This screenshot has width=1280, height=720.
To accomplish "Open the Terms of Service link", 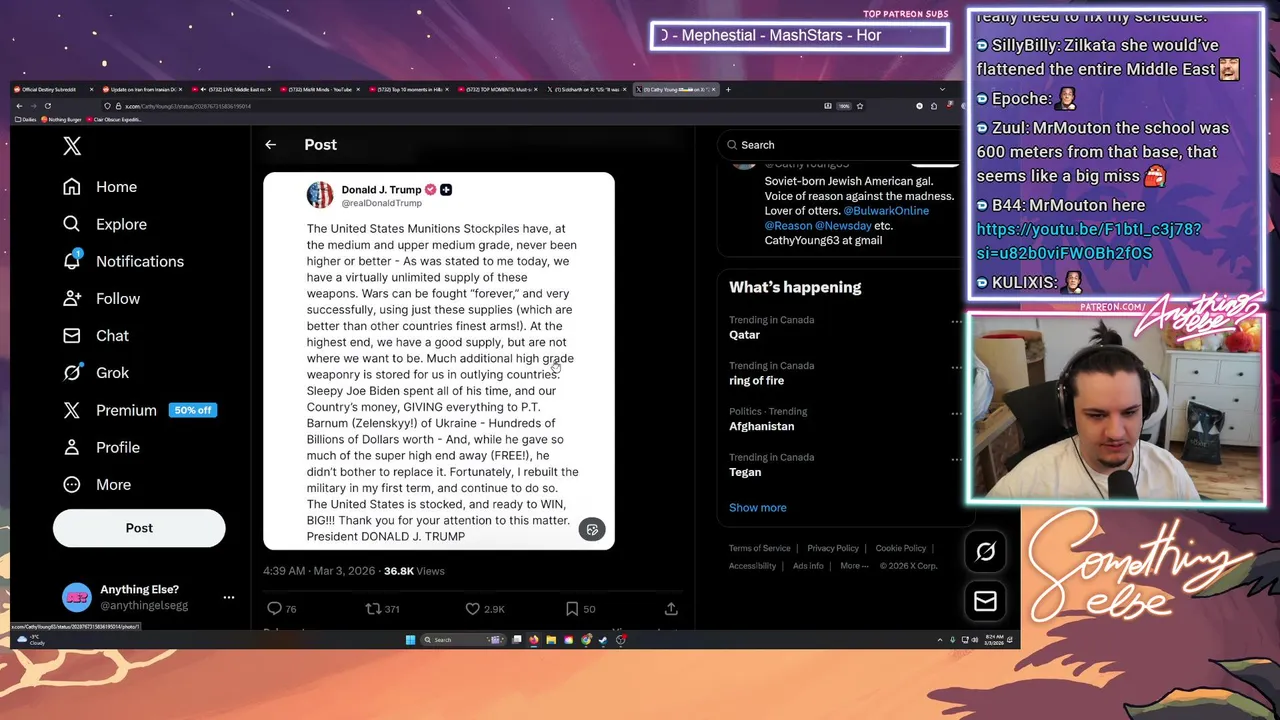I will coord(759,548).
